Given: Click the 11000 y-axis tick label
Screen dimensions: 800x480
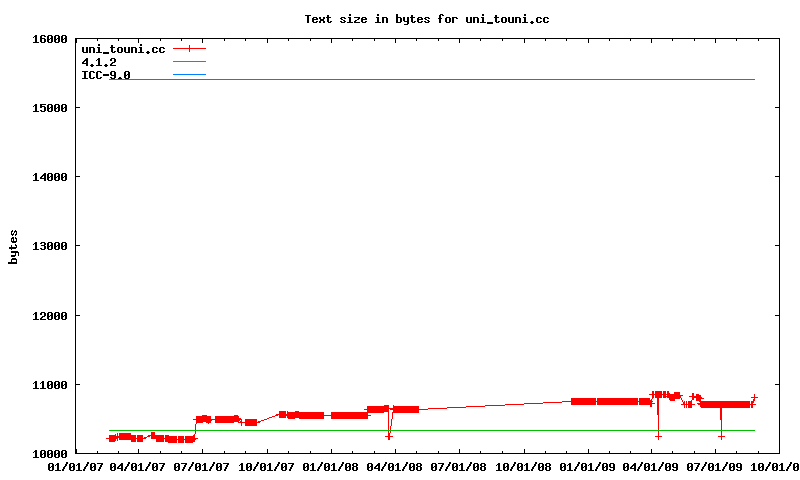Looking at the screenshot, I should [x=47, y=385].
